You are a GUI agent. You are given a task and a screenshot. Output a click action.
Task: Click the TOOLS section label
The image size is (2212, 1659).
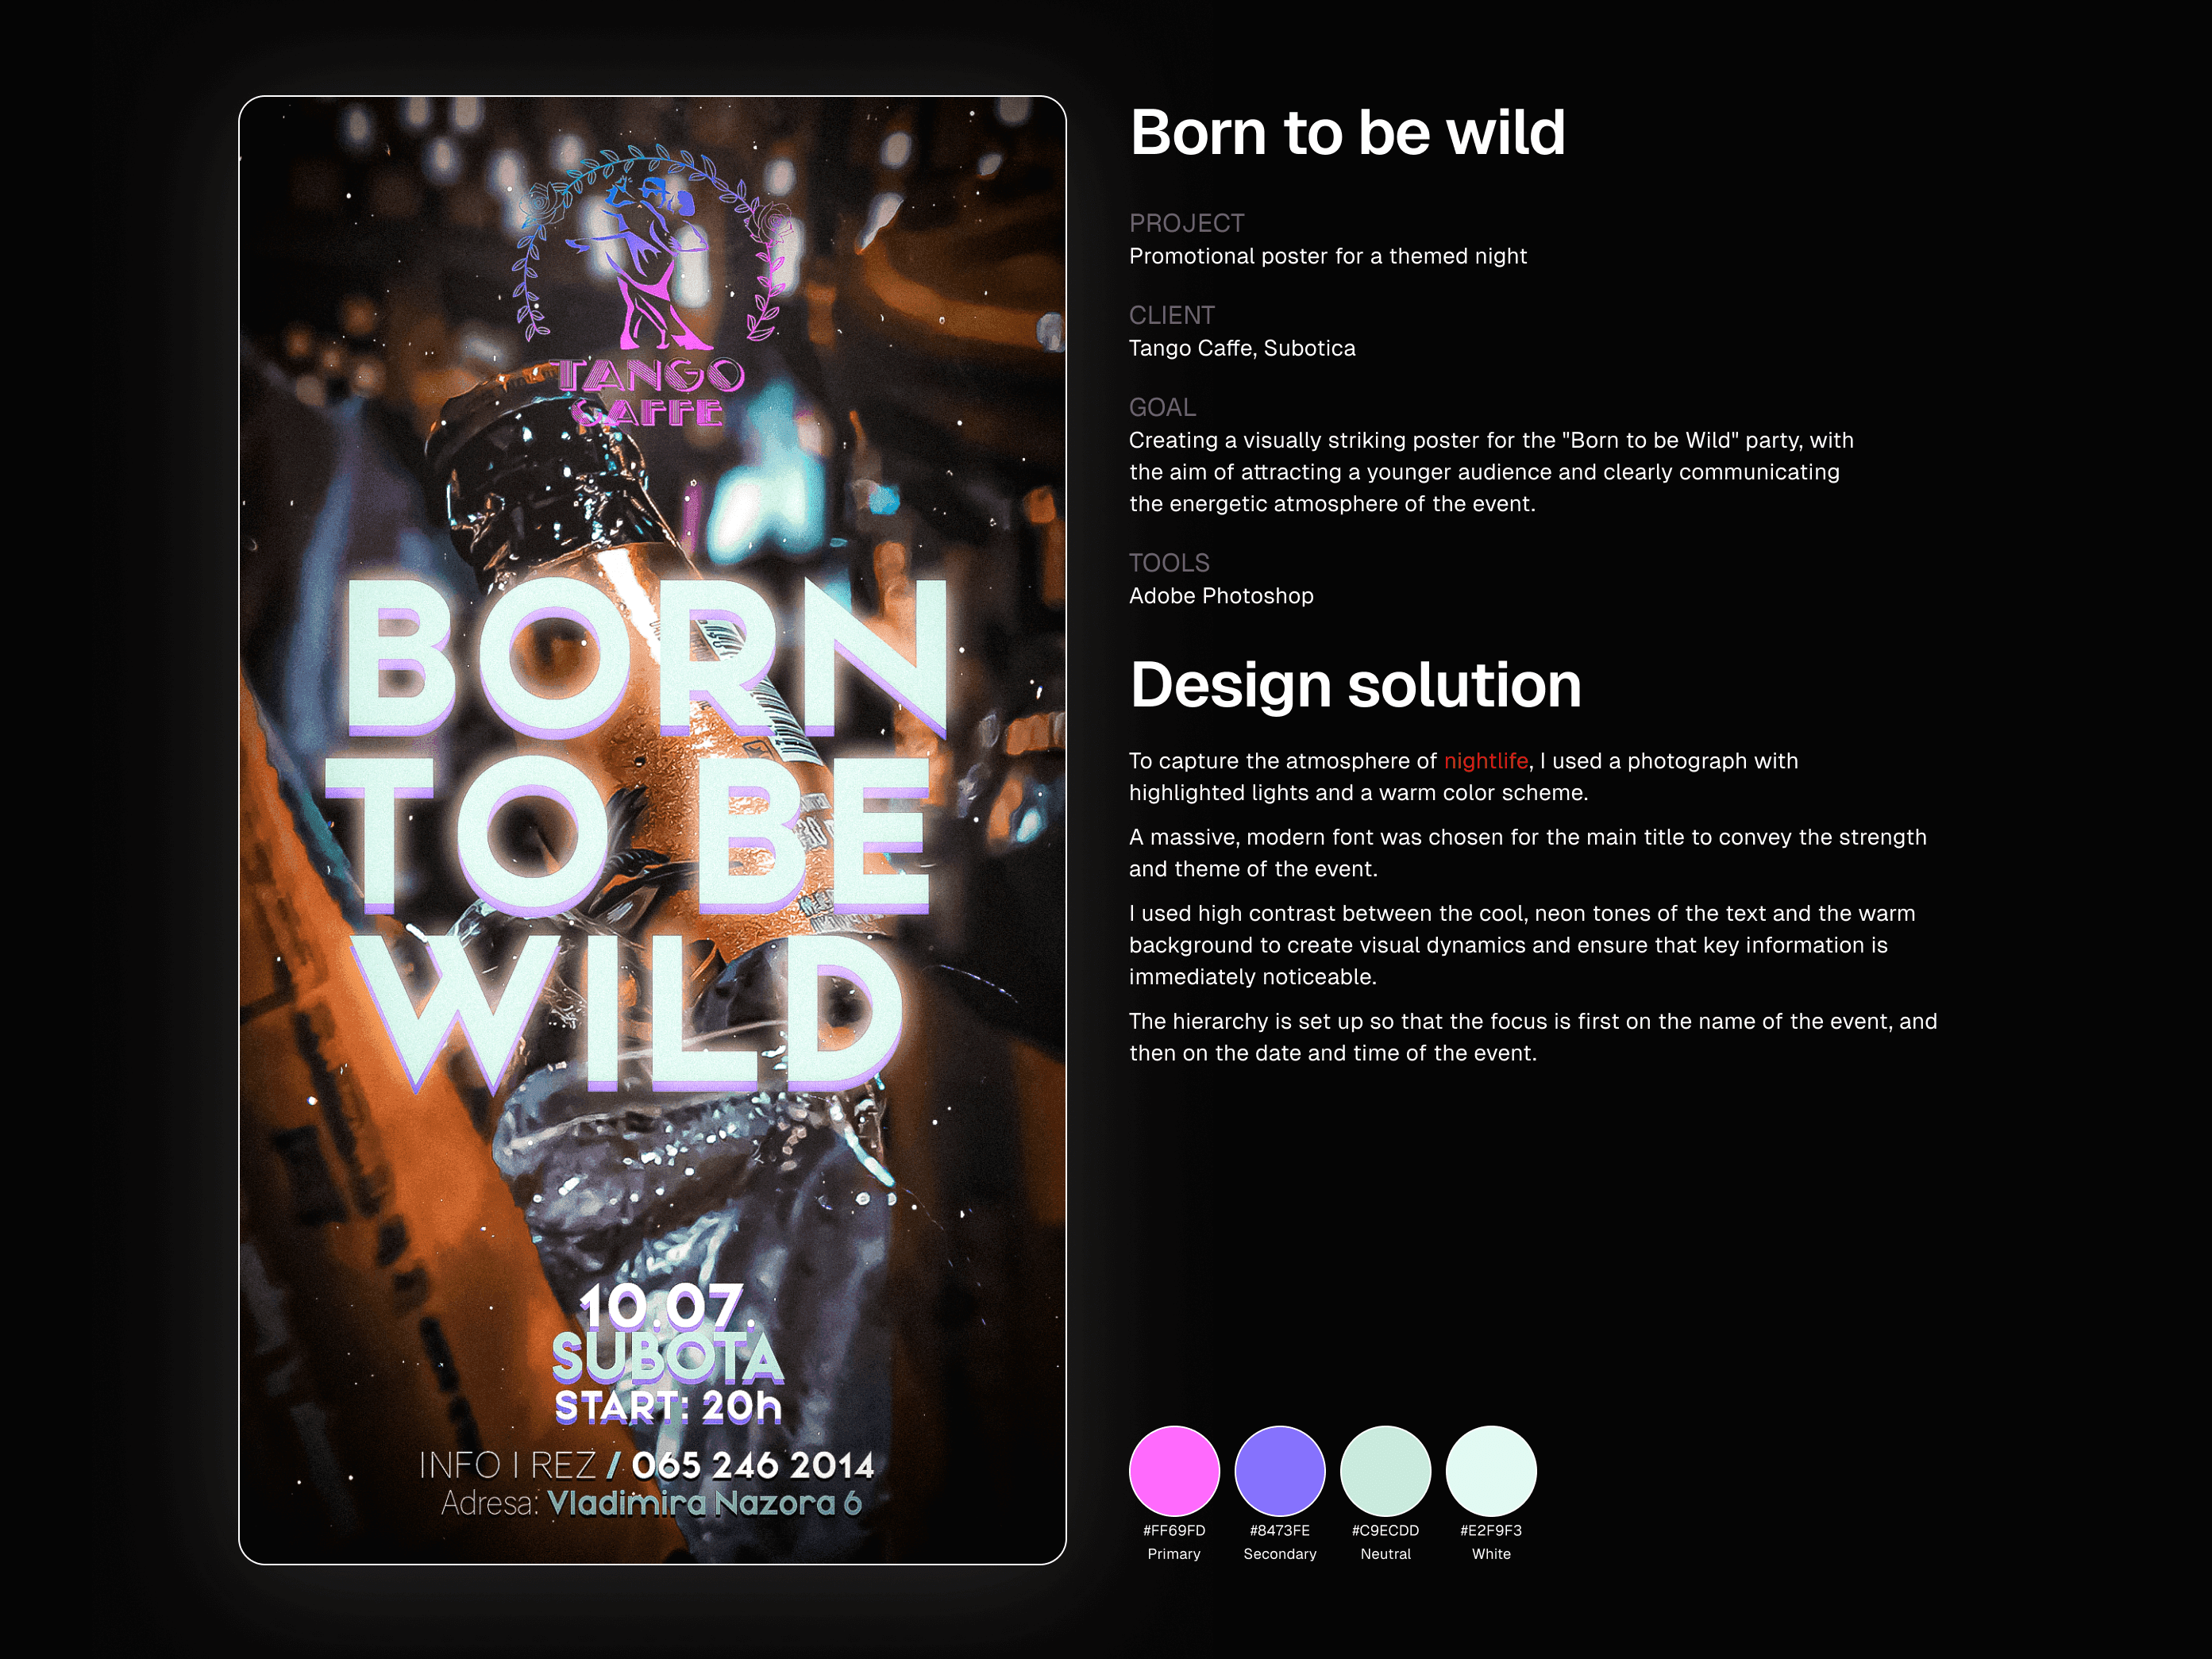point(1169,563)
